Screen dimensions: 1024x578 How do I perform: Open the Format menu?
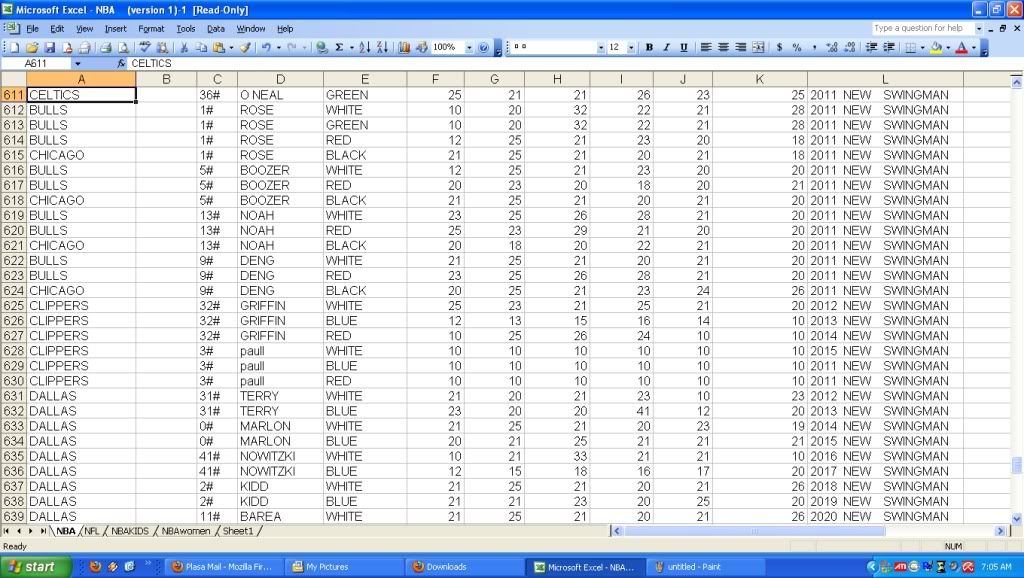151,29
